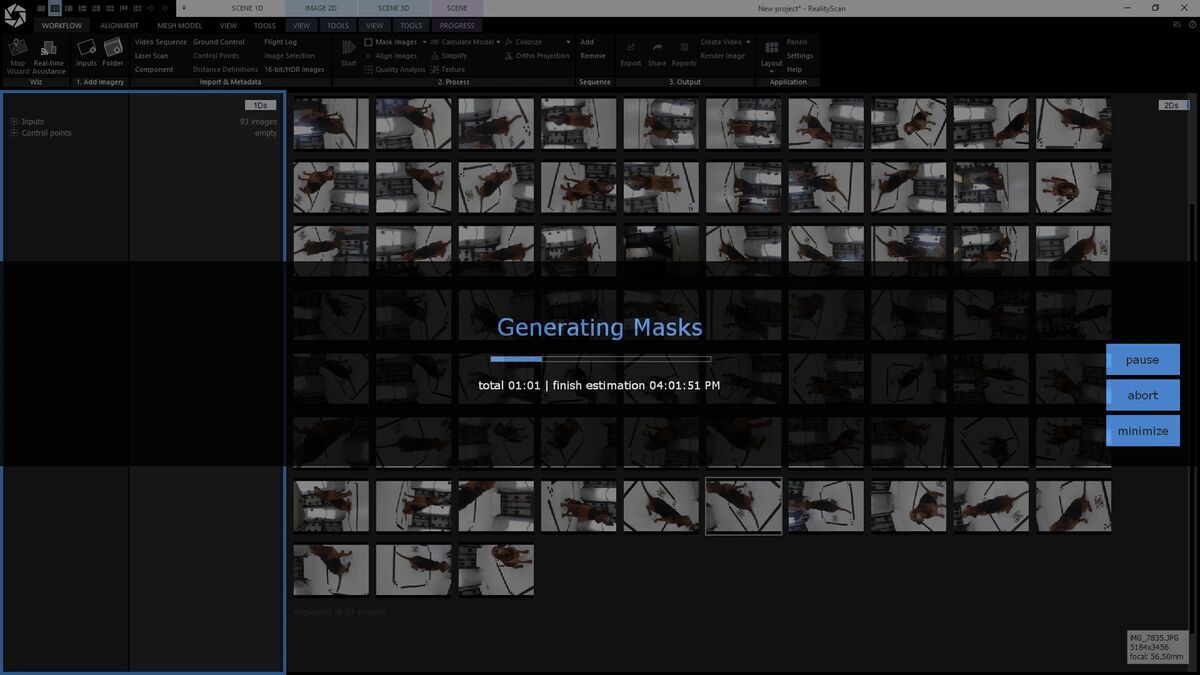Expand the Inputs tree node

pos(14,122)
